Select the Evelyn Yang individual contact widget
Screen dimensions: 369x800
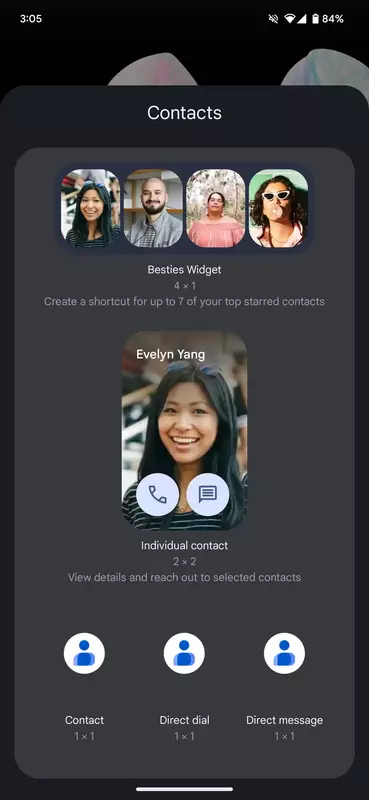tap(184, 431)
